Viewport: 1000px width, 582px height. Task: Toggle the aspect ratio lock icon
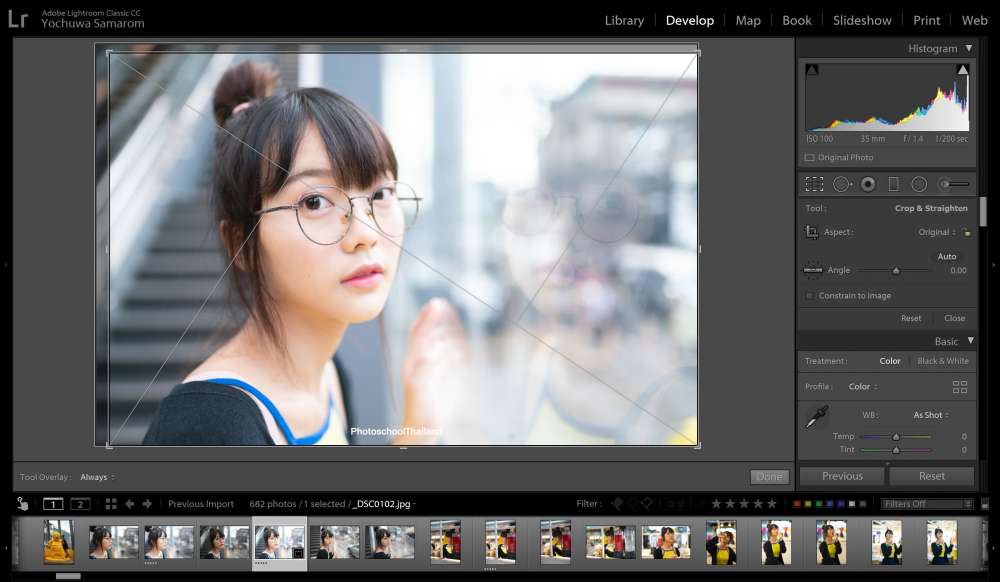pos(967,232)
